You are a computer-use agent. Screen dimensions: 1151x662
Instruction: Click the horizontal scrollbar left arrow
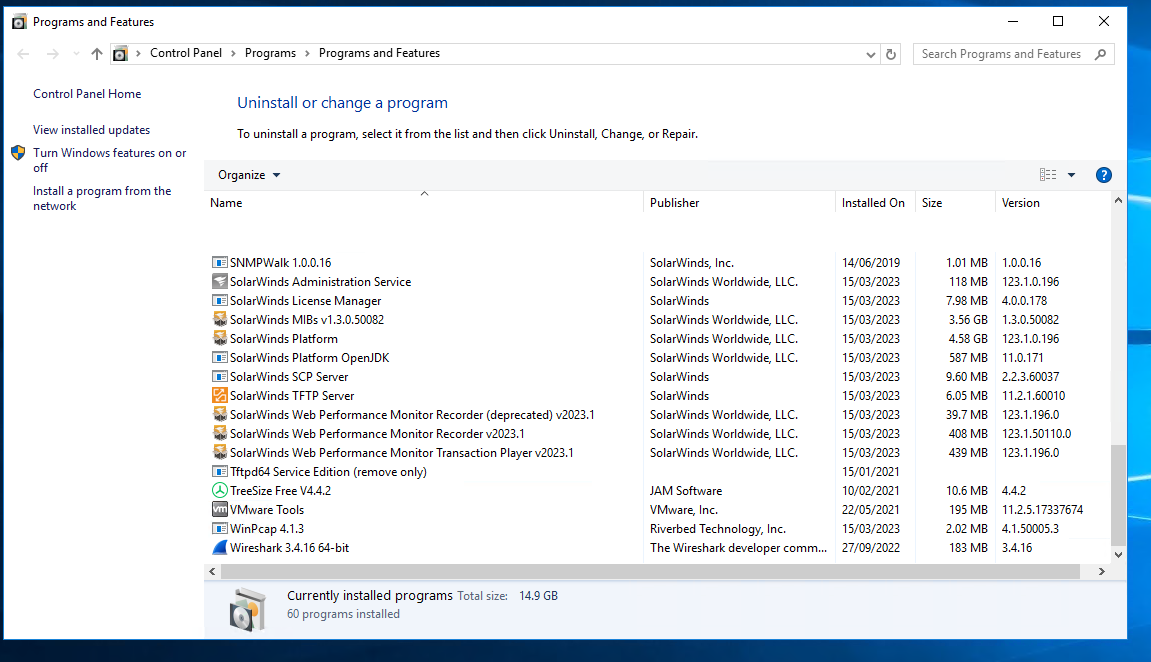pyautogui.click(x=212, y=571)
